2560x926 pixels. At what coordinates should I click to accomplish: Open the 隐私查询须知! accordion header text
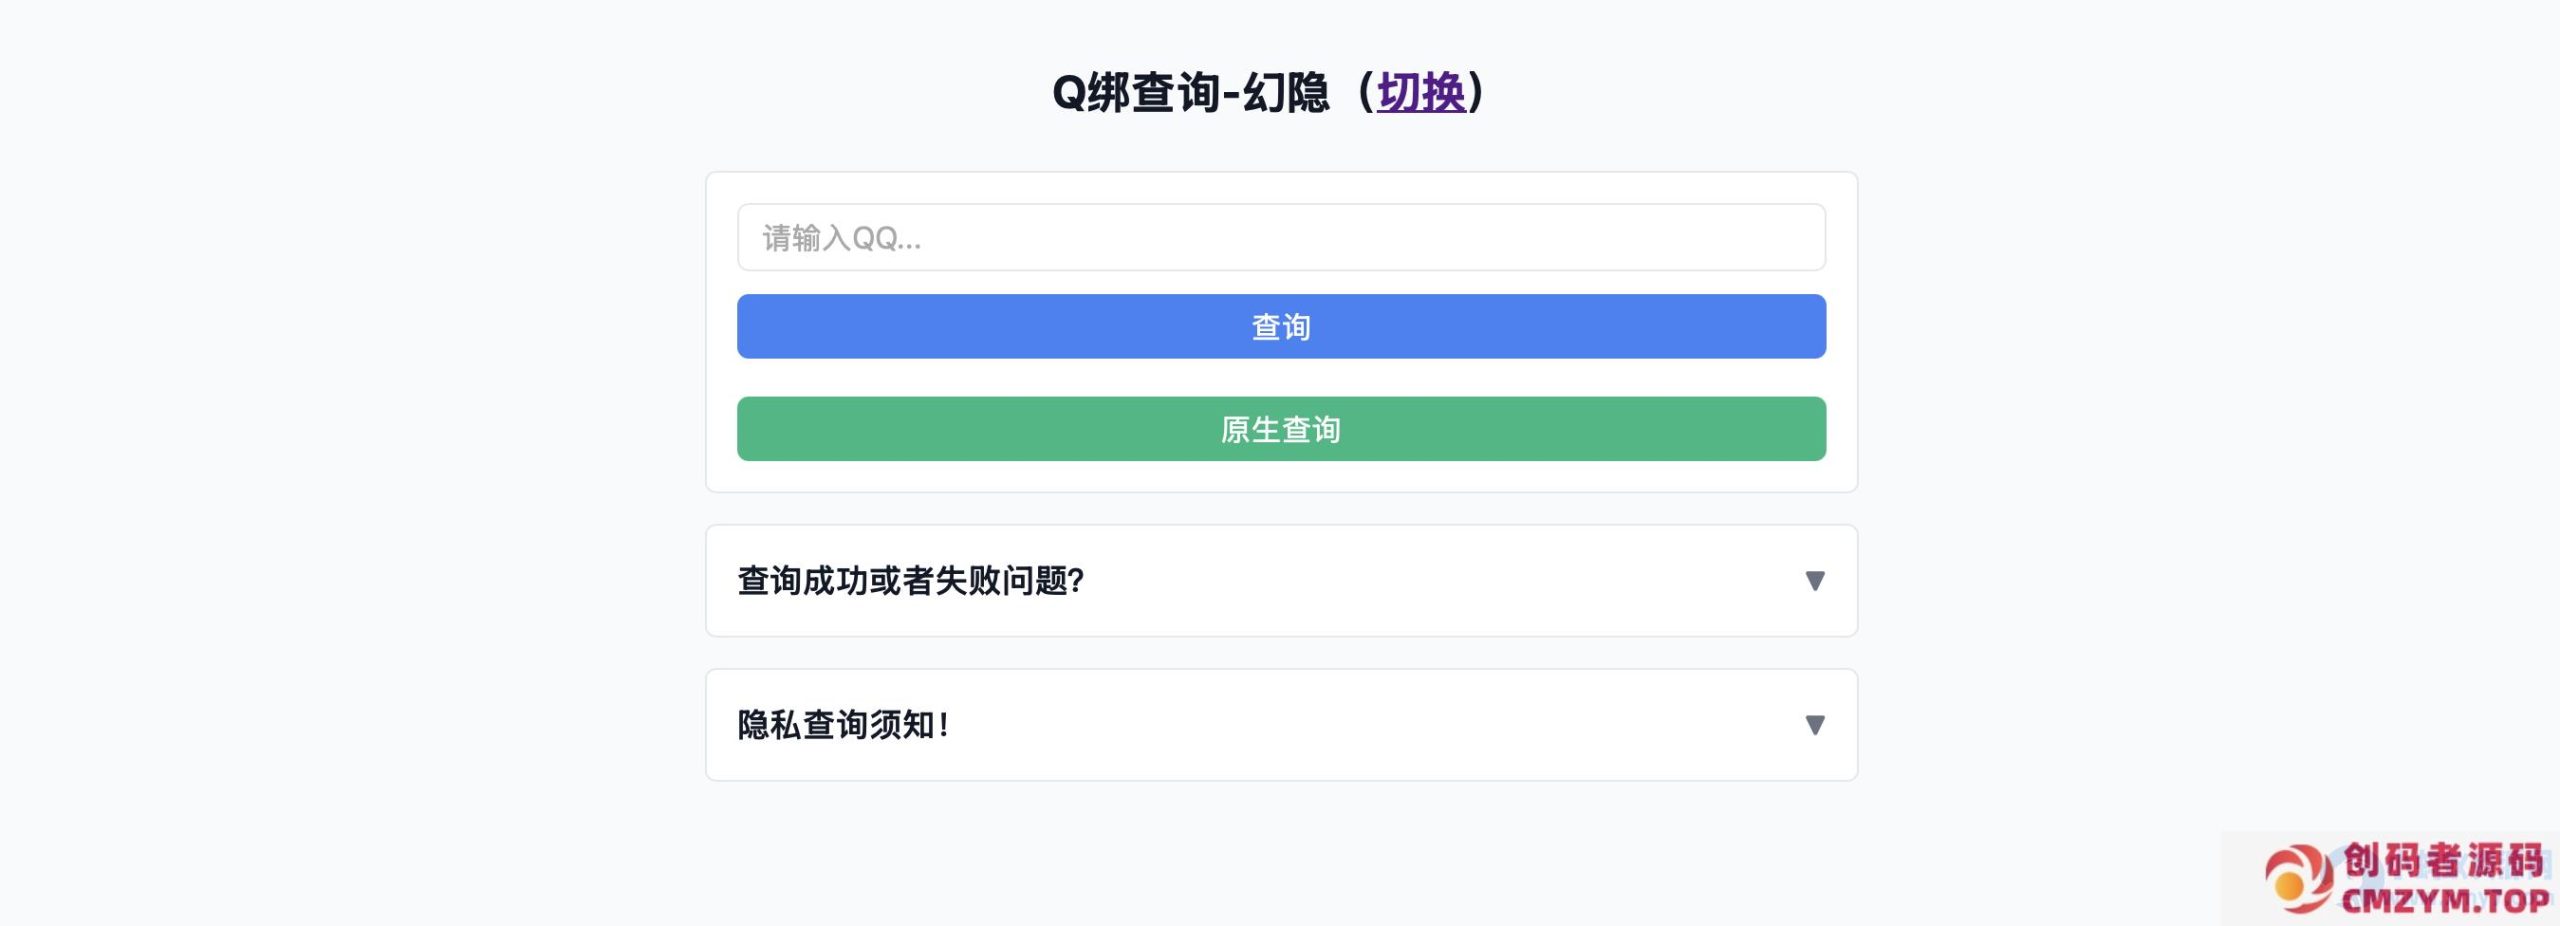pos(843,725)
